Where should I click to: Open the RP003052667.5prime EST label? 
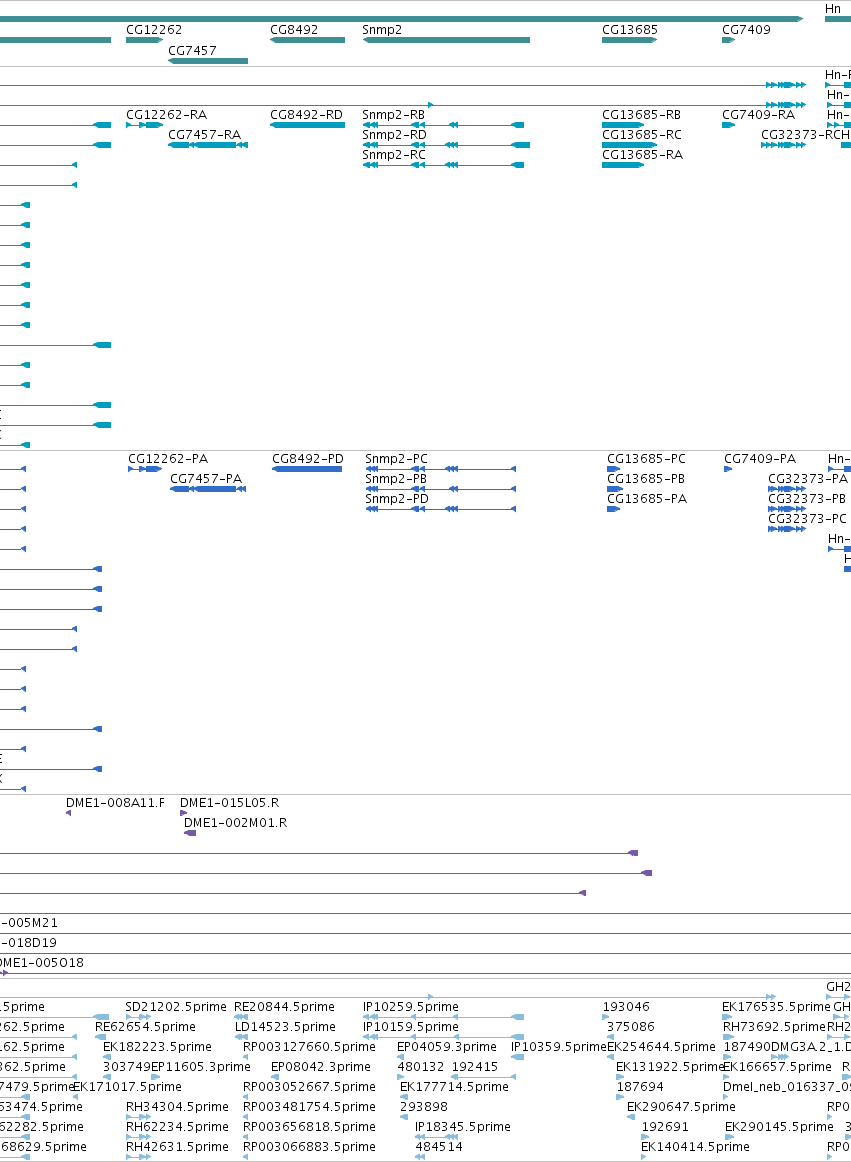click(309, 1087)
